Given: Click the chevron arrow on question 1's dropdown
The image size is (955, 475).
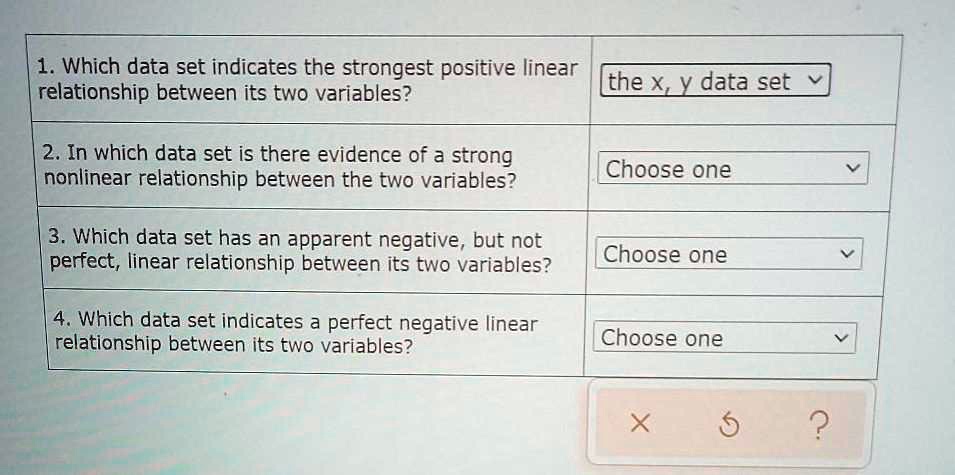Looking at the screenshot, I should (815, 82).
